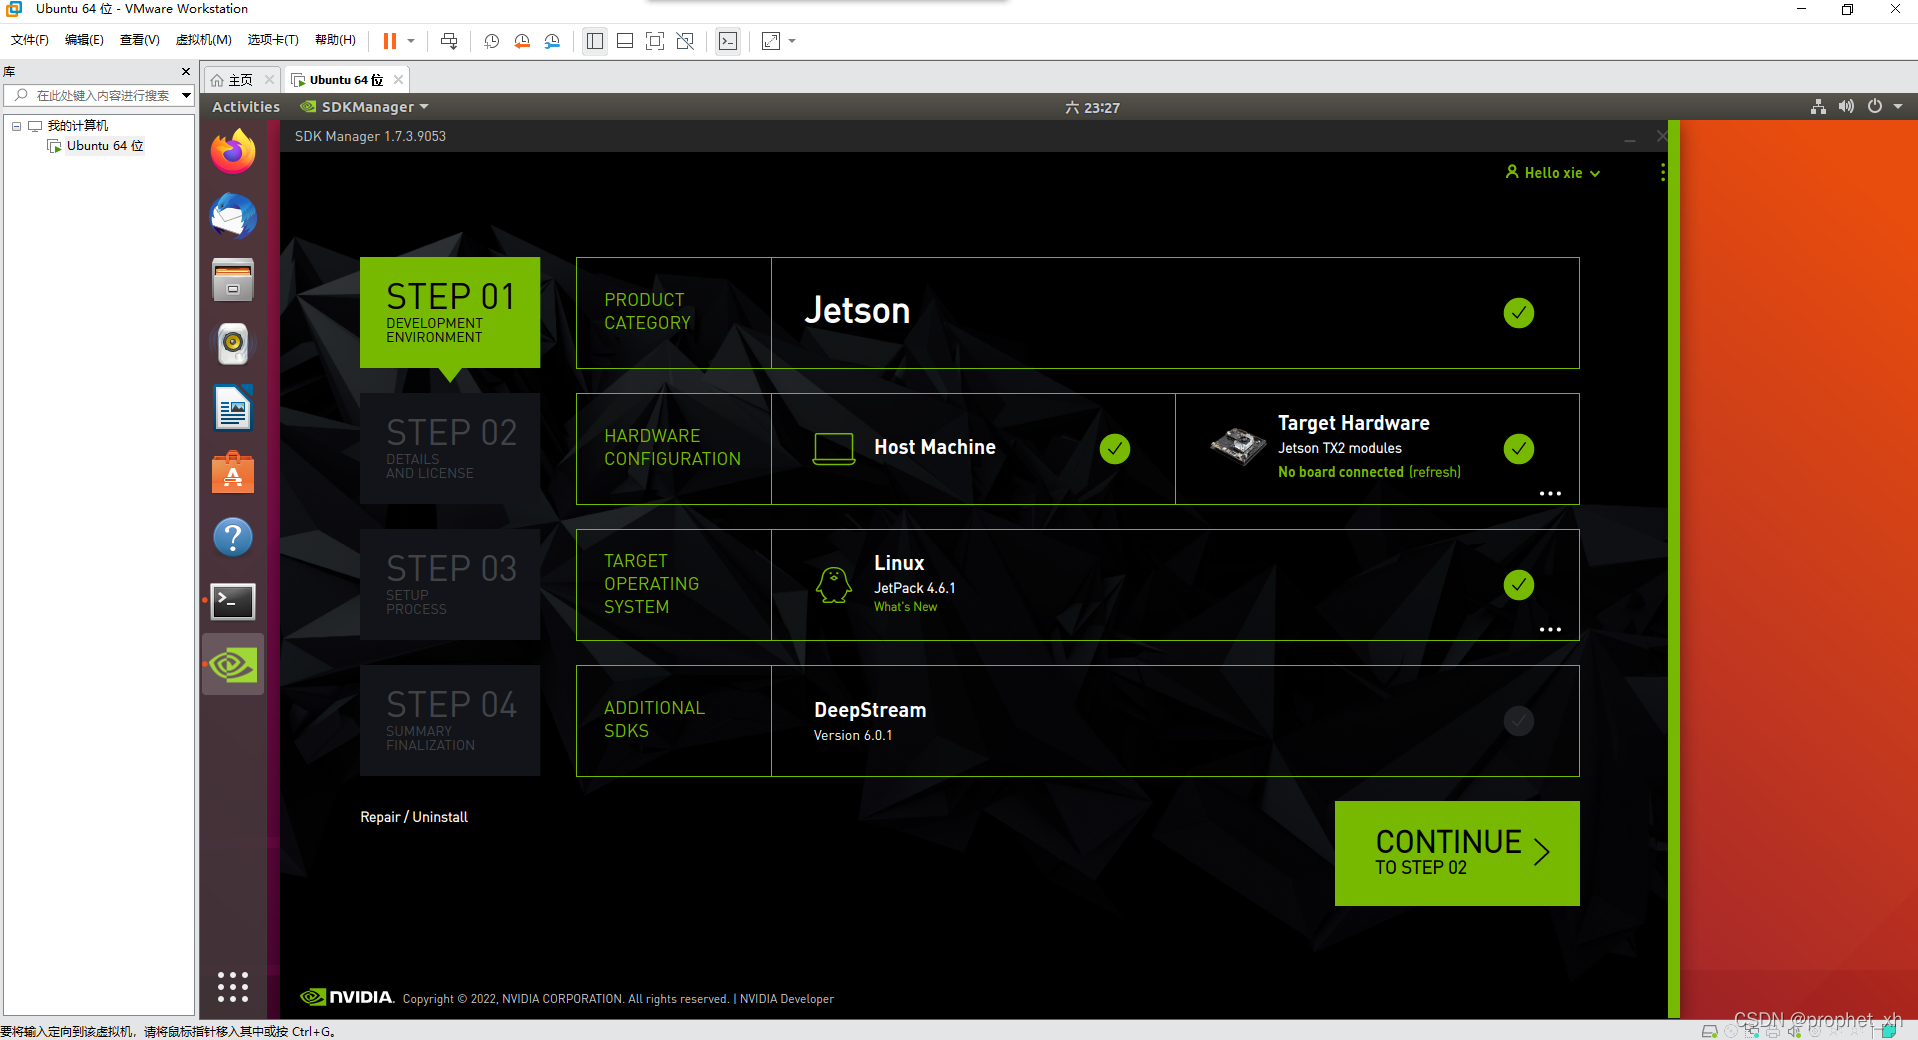Launch LibreOffice Writer from the dock
Image resolution: width=1918 pixels, height=1040 pixels.
[x=233, y=408]
